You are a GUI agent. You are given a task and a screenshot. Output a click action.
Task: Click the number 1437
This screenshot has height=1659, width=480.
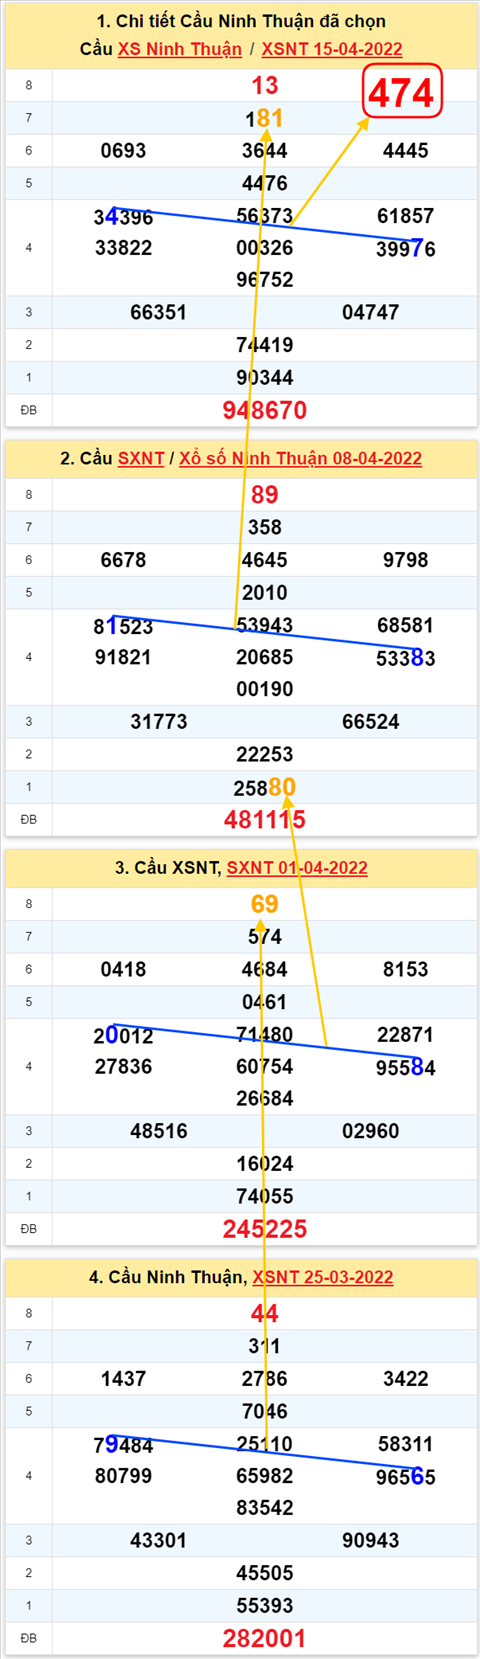tap(123, 1379)
